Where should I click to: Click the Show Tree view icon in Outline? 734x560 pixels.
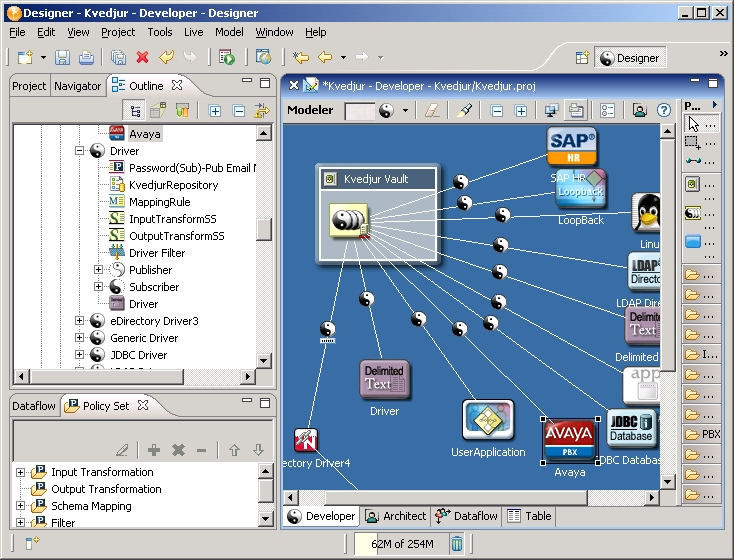pos(135,111)
